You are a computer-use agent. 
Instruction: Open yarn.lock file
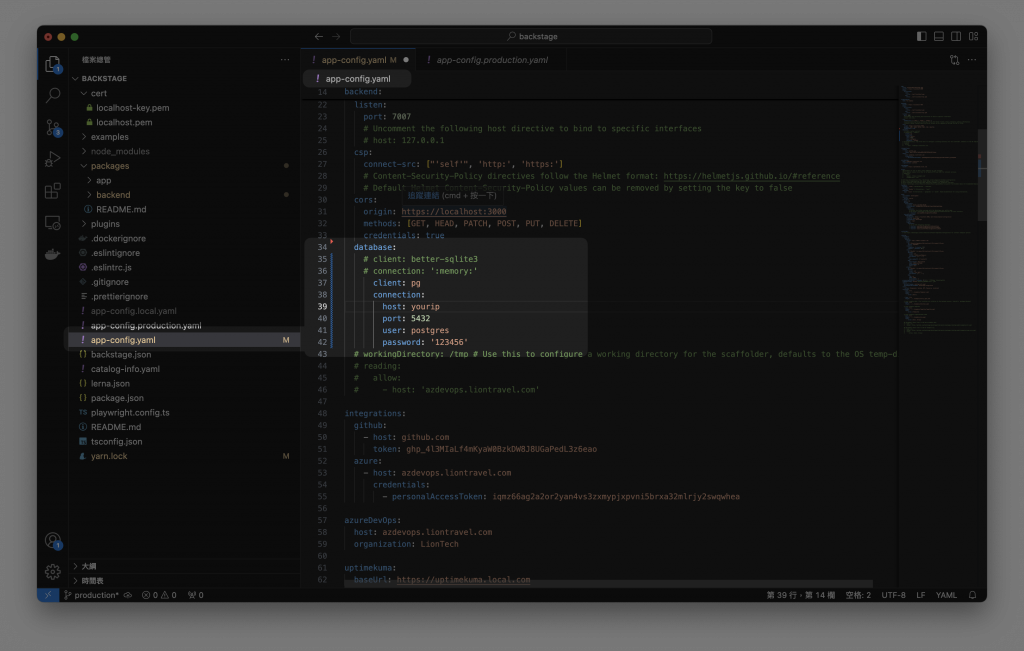pyautogui.click(x=109, y=456)
